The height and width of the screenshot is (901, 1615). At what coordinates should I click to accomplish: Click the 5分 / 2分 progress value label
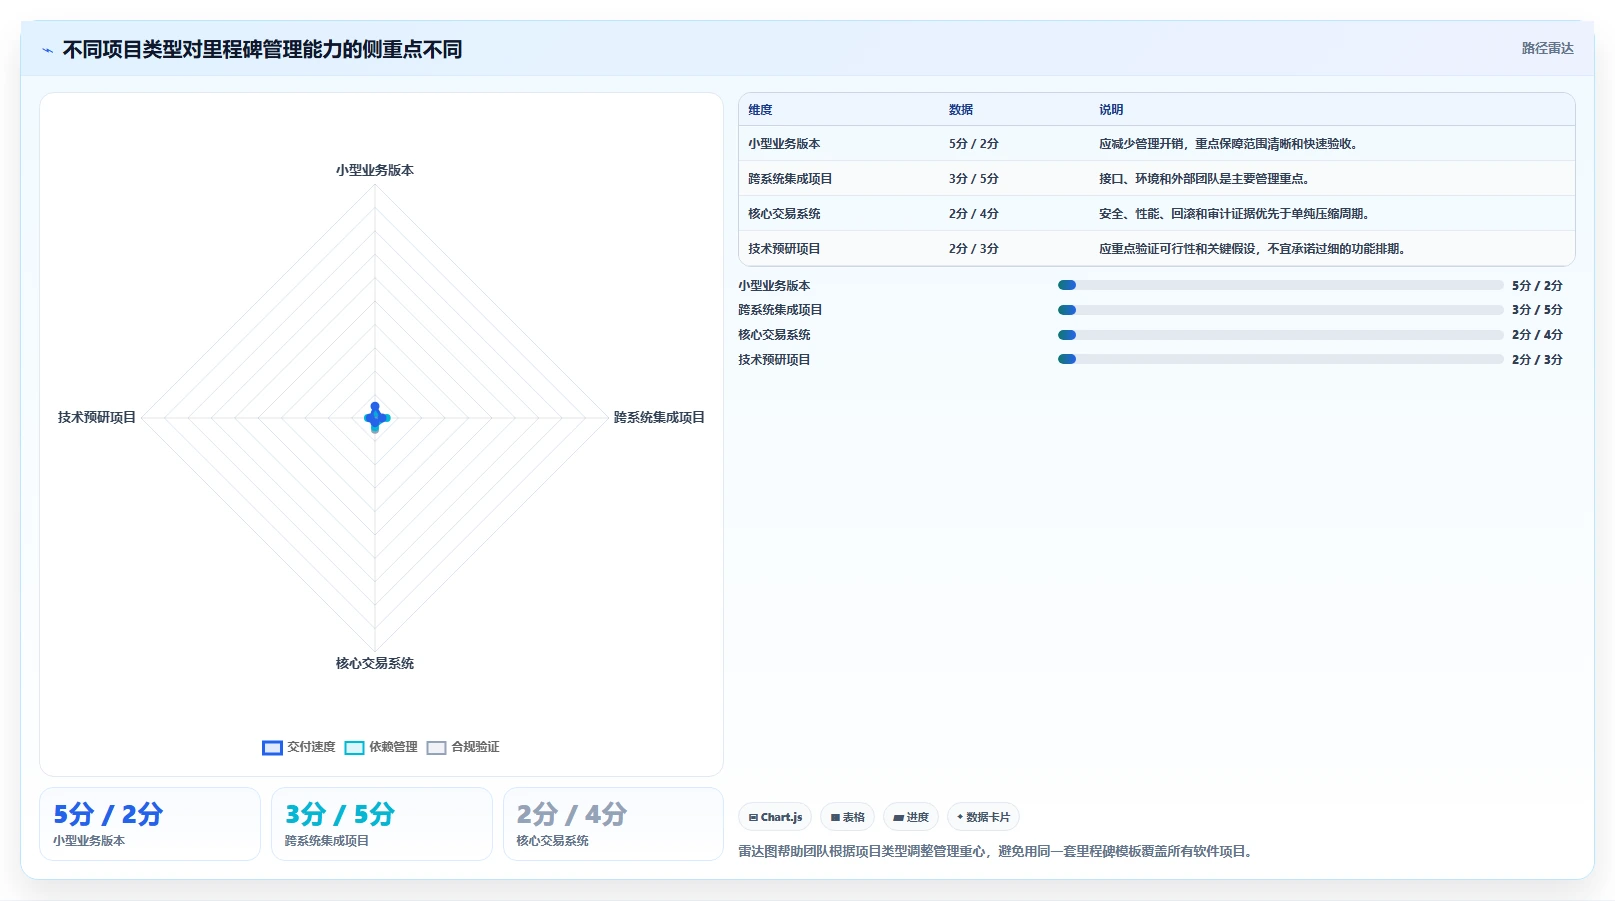coord(1537,285)
